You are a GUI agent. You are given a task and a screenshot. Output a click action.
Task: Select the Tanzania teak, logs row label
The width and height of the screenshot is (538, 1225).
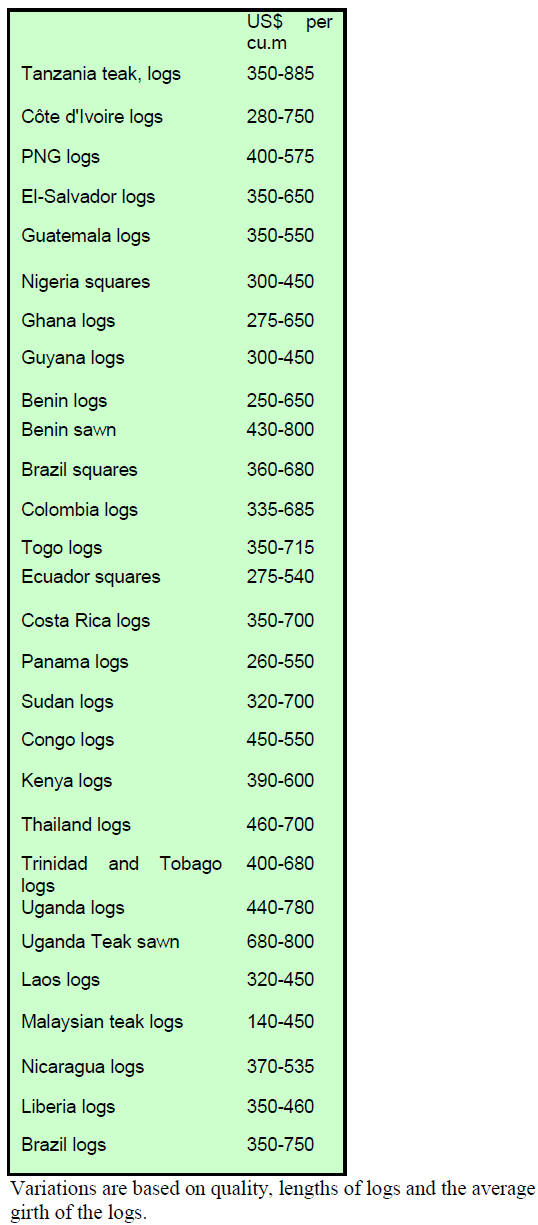coord(101,75)
